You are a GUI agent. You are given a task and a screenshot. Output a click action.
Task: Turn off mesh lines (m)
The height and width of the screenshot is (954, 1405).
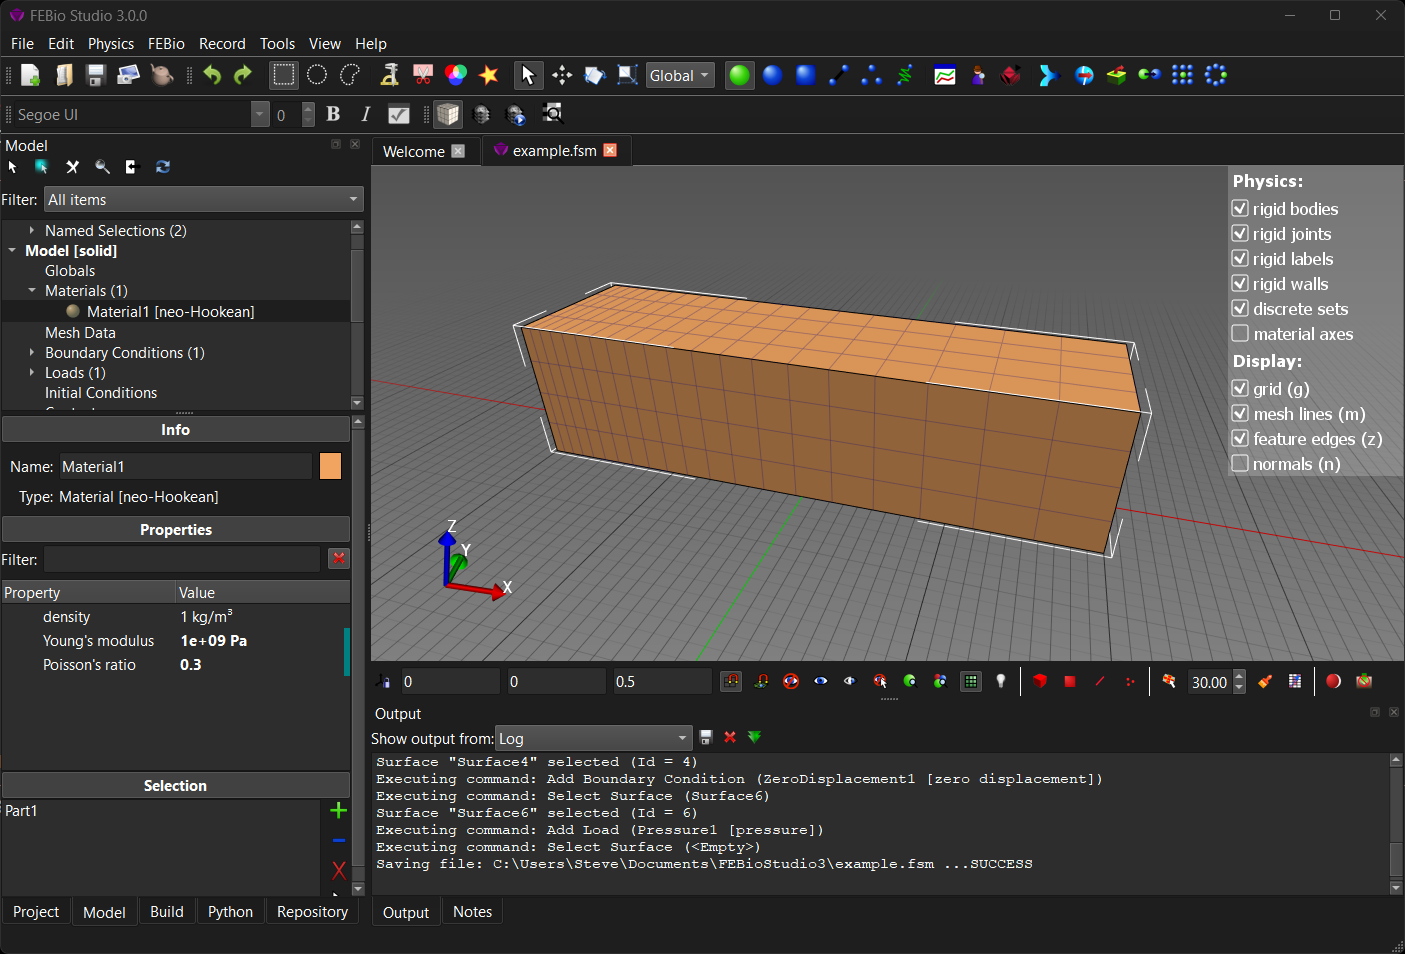click(1240, 413)
